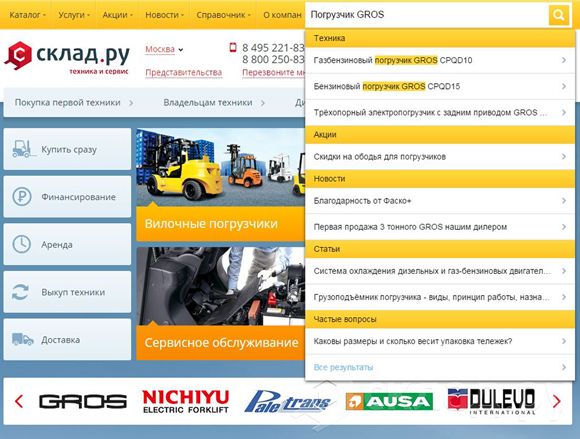Image resolution: width=580 pixels, height=439 pixels.
Task: Select result Бензиновый погрузчик GROS CPQD15
Action: (440, 87)
